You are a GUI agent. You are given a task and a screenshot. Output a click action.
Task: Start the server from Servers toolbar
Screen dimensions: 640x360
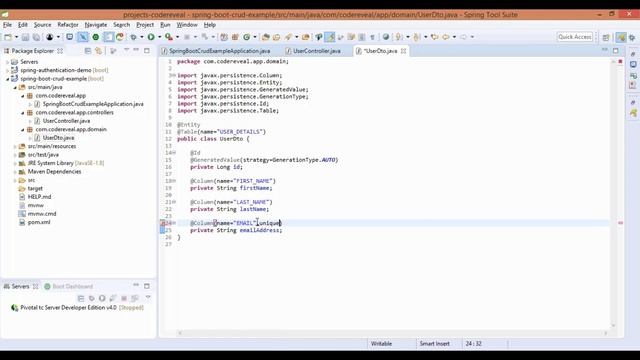click(102, 298)
